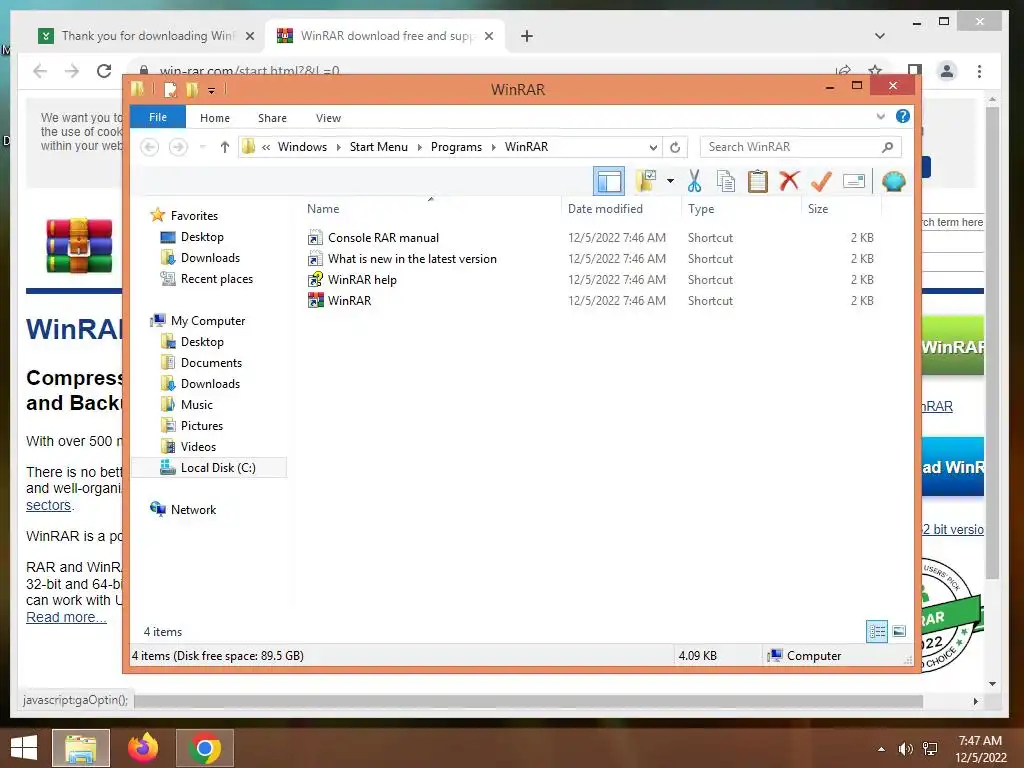Viewport: 1024px width, 768px height.
Task: Open Documents under My Computer
Action: click(x=211, y=362)
